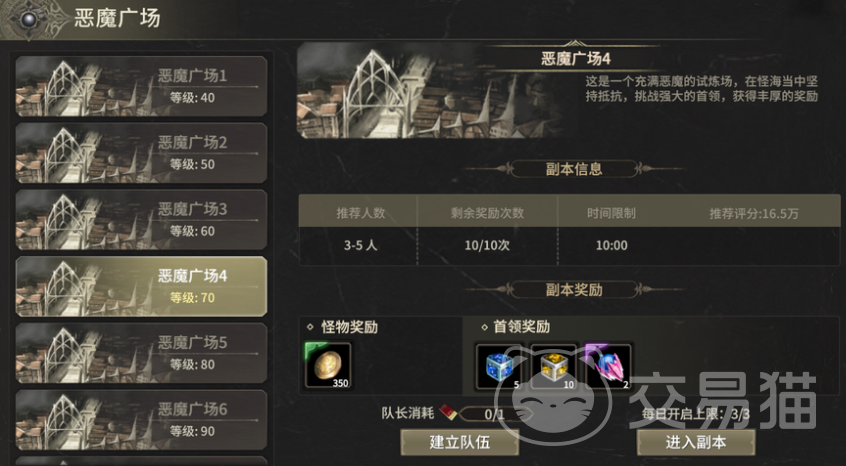The height and width of the screenshot is (466, 846).
Task: Choose 恶魔广场2 level 50 dungeon
Action: click(141, 153)
